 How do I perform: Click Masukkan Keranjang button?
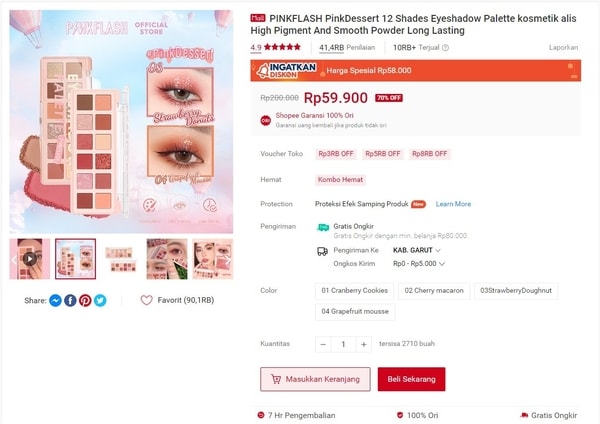click(315, 379)
